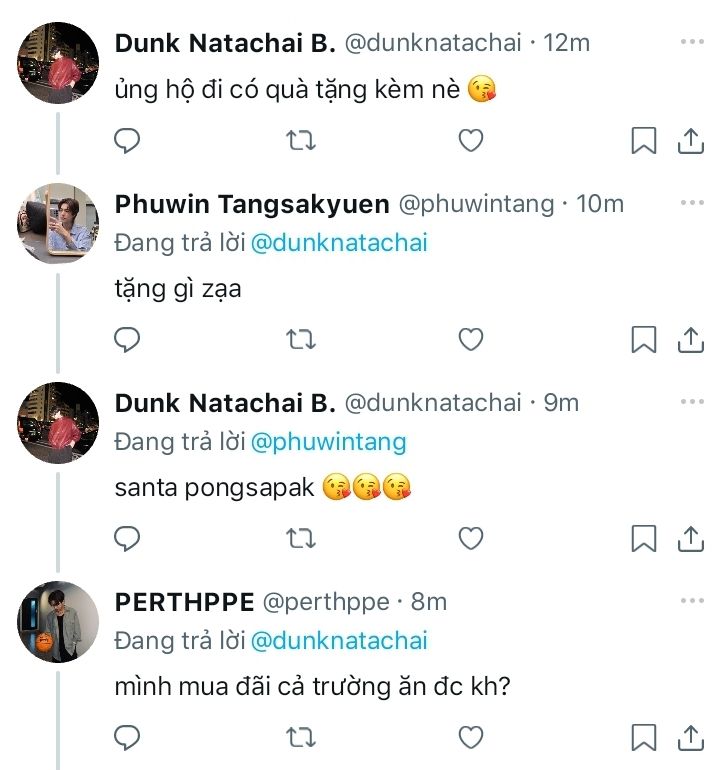Retweet Dunk's tweet about quà tặng

(300, 142)
